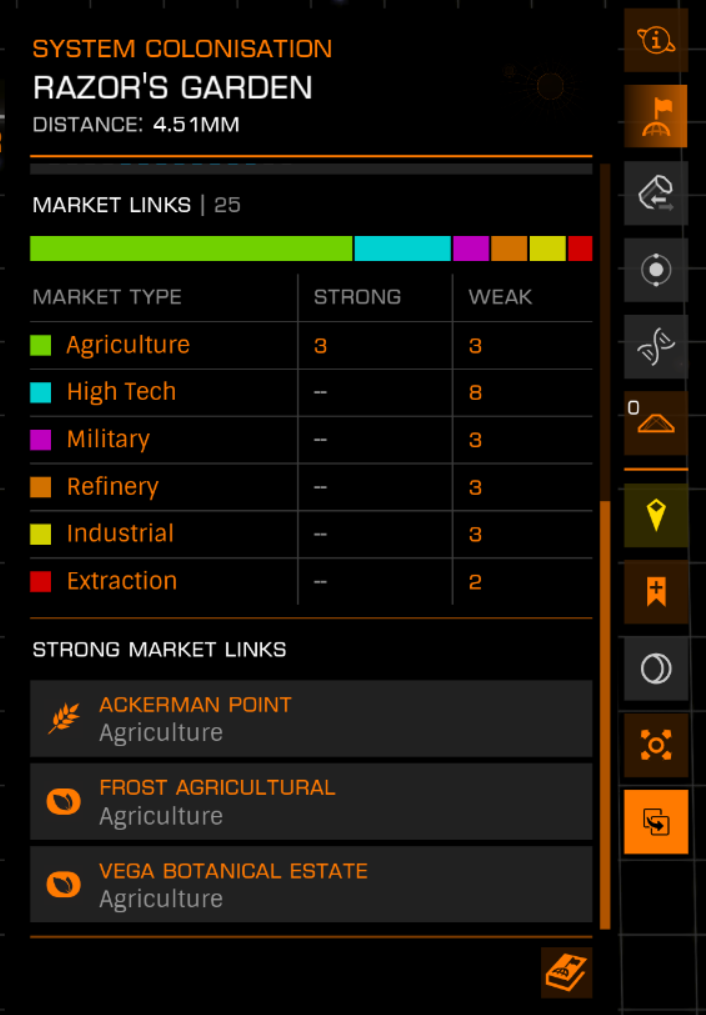Click the yellow map pin icon
This screenshot has width=706, height=1015.
point(656,515)
